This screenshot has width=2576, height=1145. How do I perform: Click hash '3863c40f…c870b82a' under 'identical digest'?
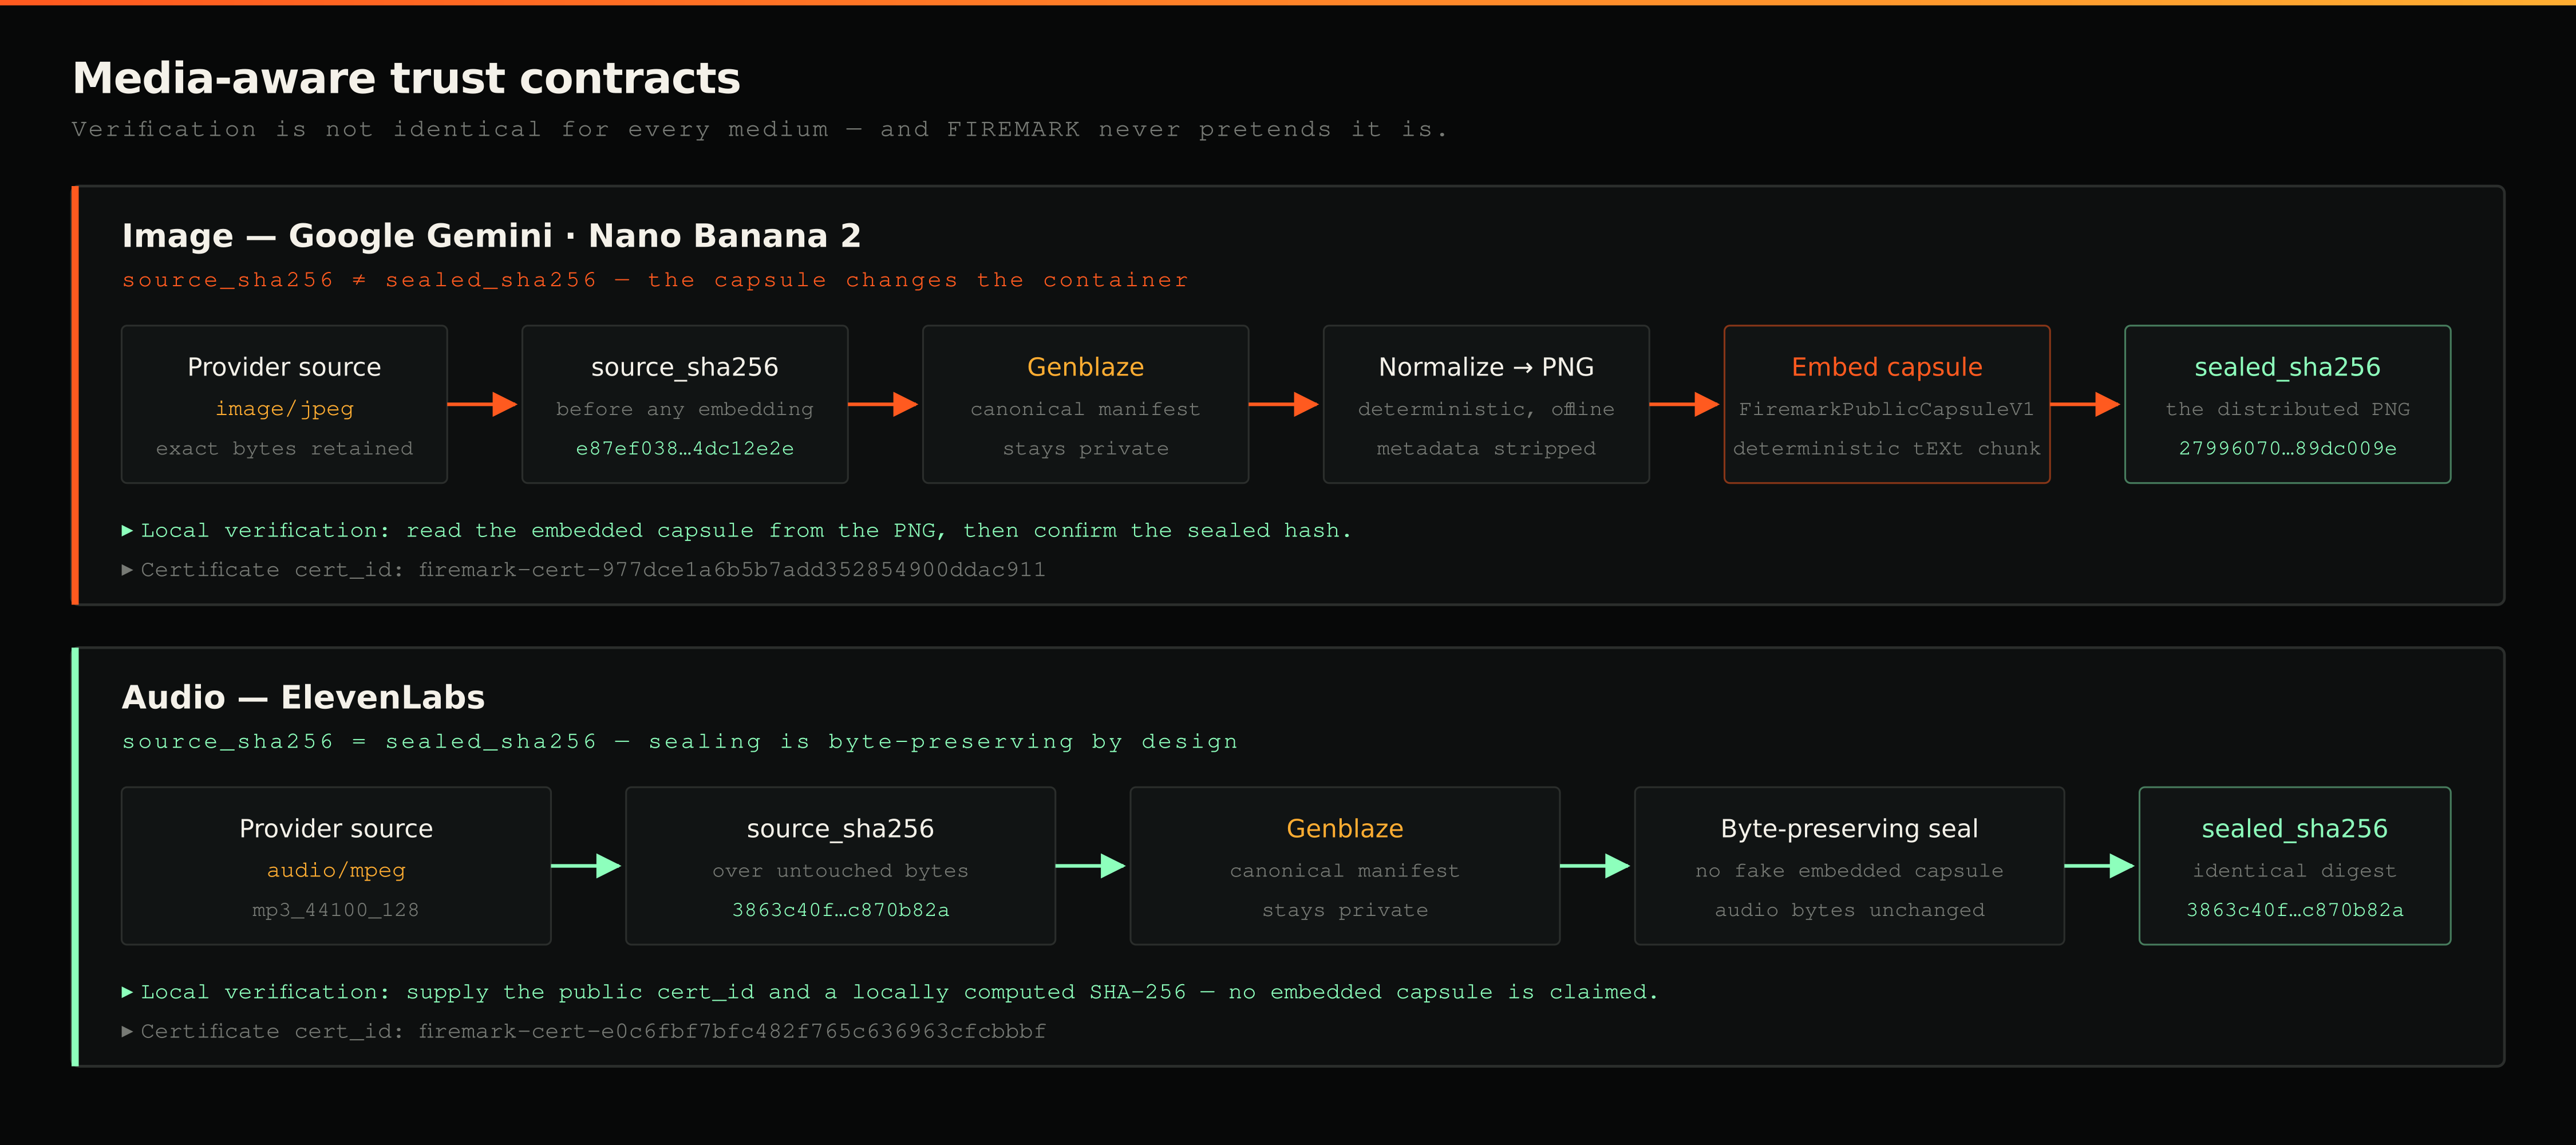[2295, 910]
